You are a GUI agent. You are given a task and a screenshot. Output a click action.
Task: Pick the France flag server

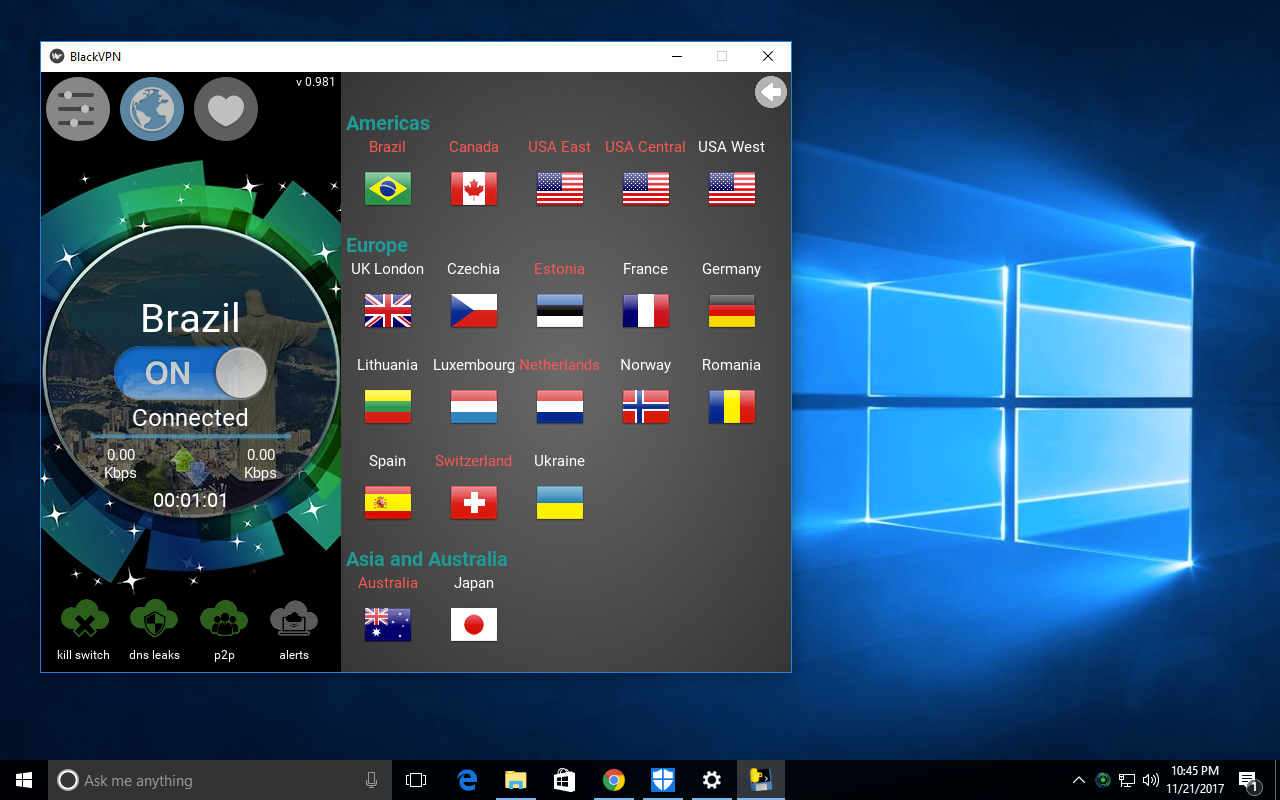click(x=646, y=310)
